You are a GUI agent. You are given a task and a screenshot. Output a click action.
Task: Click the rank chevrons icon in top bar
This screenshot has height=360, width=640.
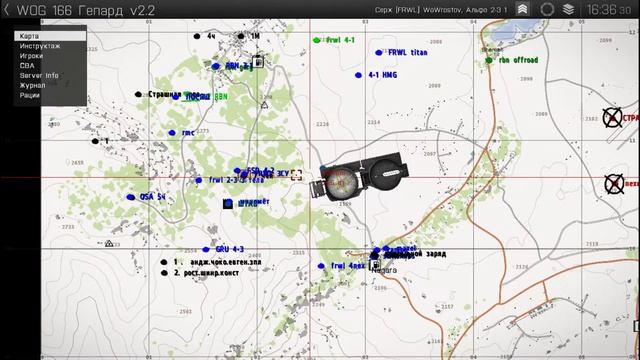coord(522,9)
